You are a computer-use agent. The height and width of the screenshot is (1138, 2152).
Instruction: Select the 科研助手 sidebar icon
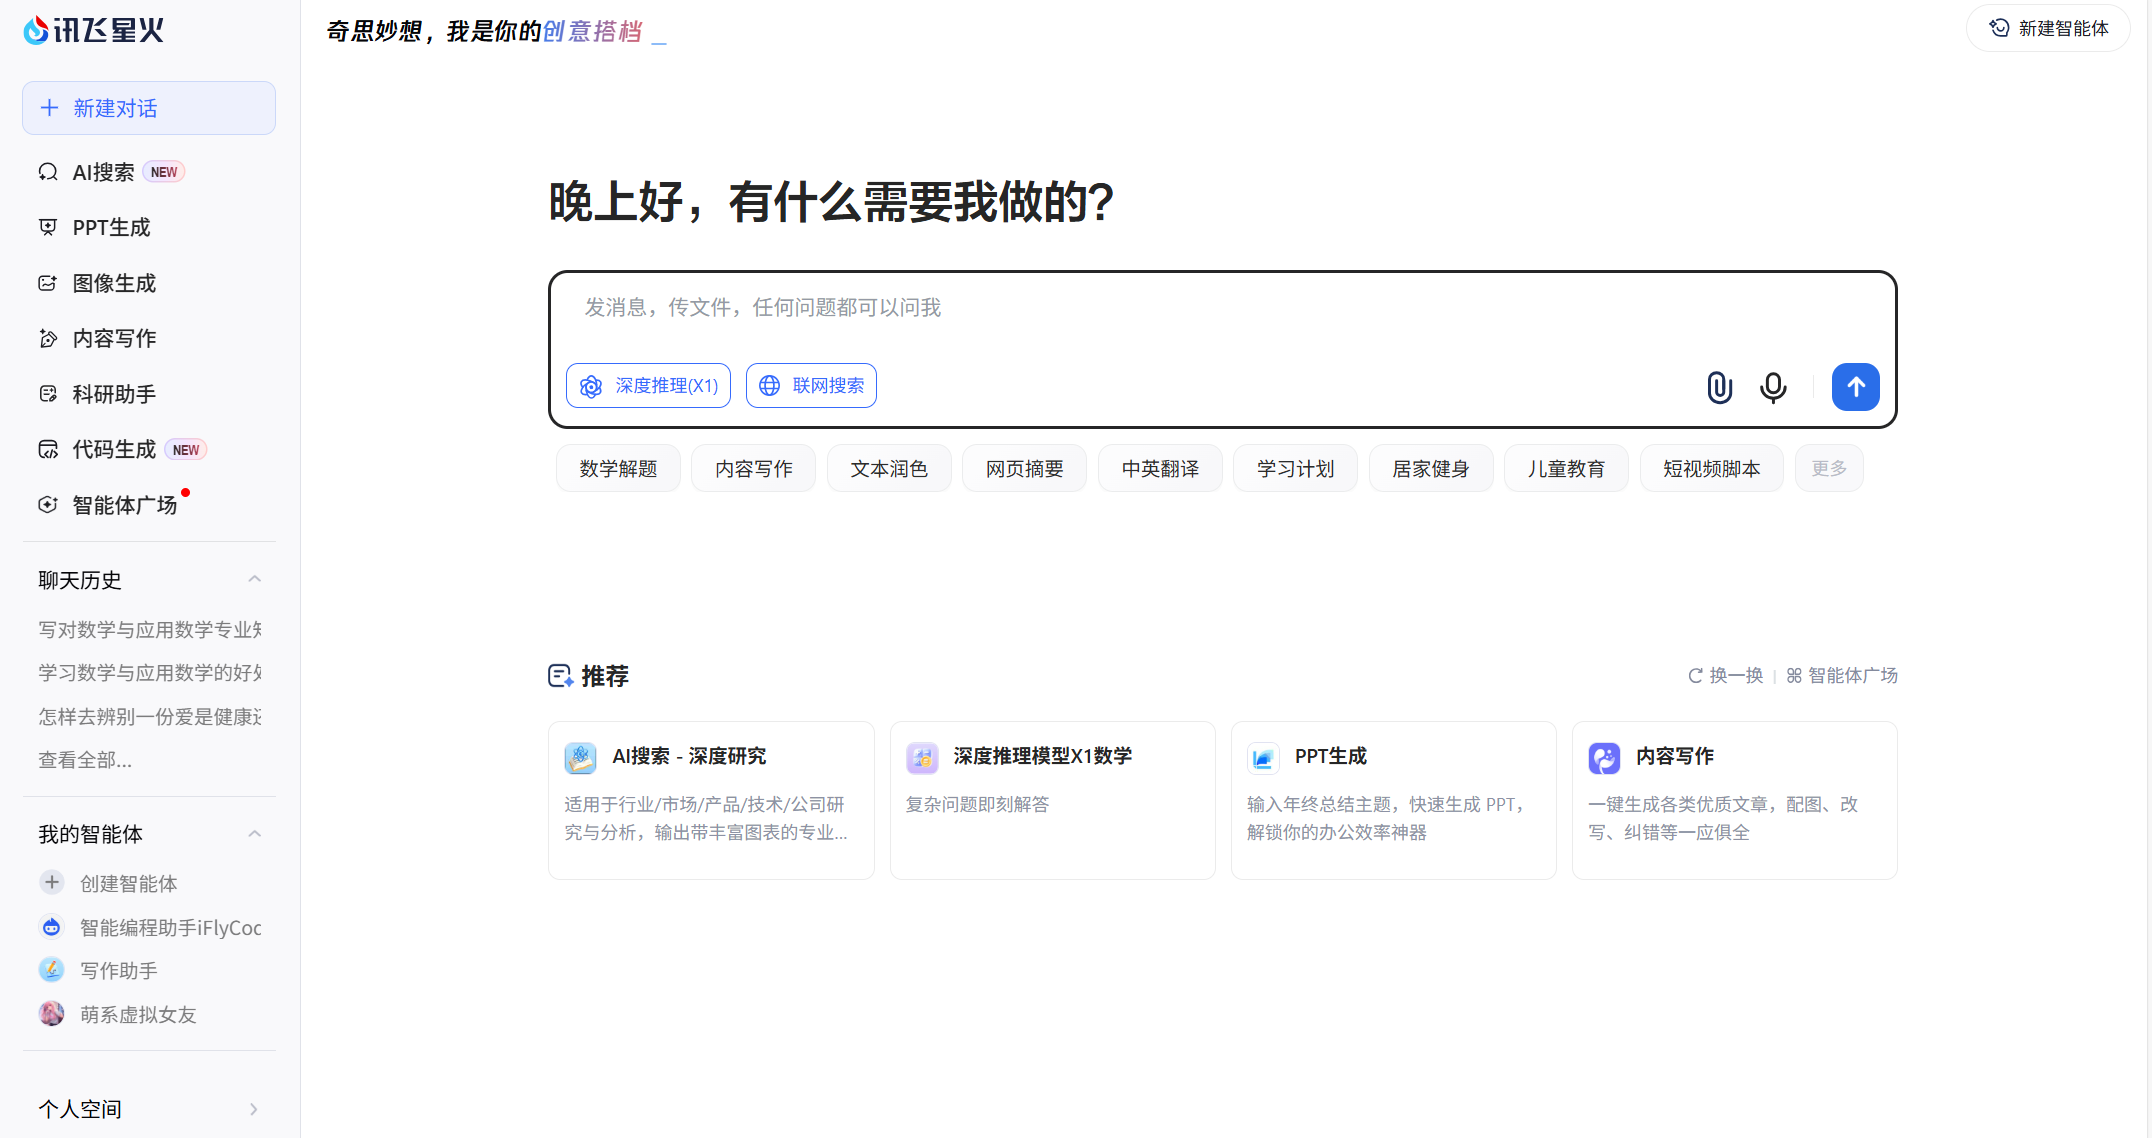tap(113, 393)
